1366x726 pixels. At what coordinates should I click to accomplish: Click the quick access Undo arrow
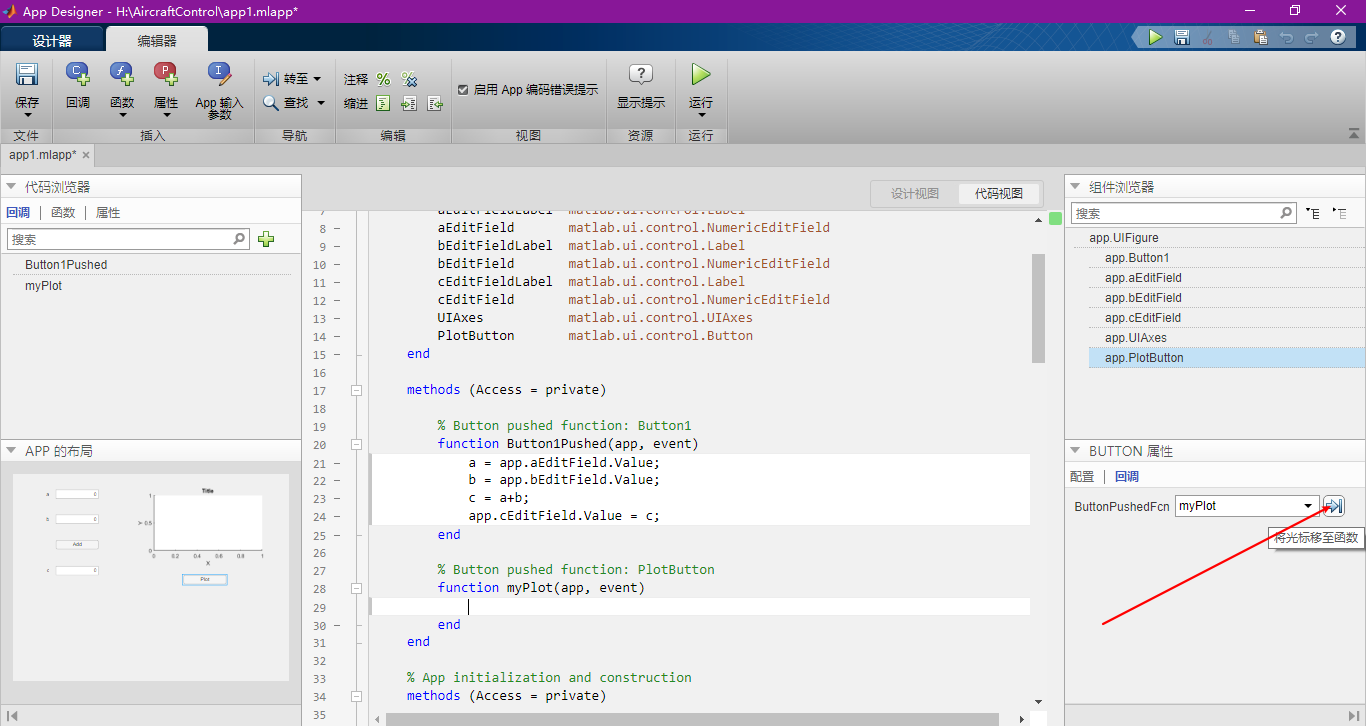tap(1286, 37)
